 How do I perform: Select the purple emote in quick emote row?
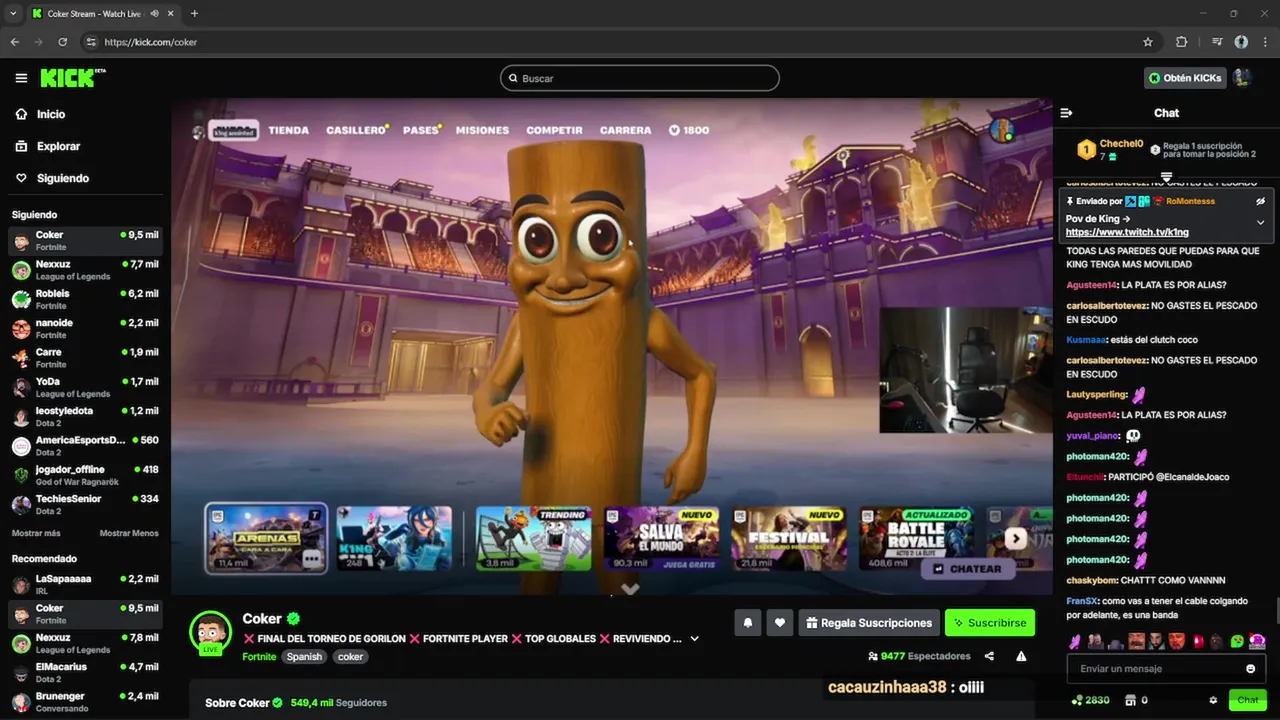click(1075, 641)
